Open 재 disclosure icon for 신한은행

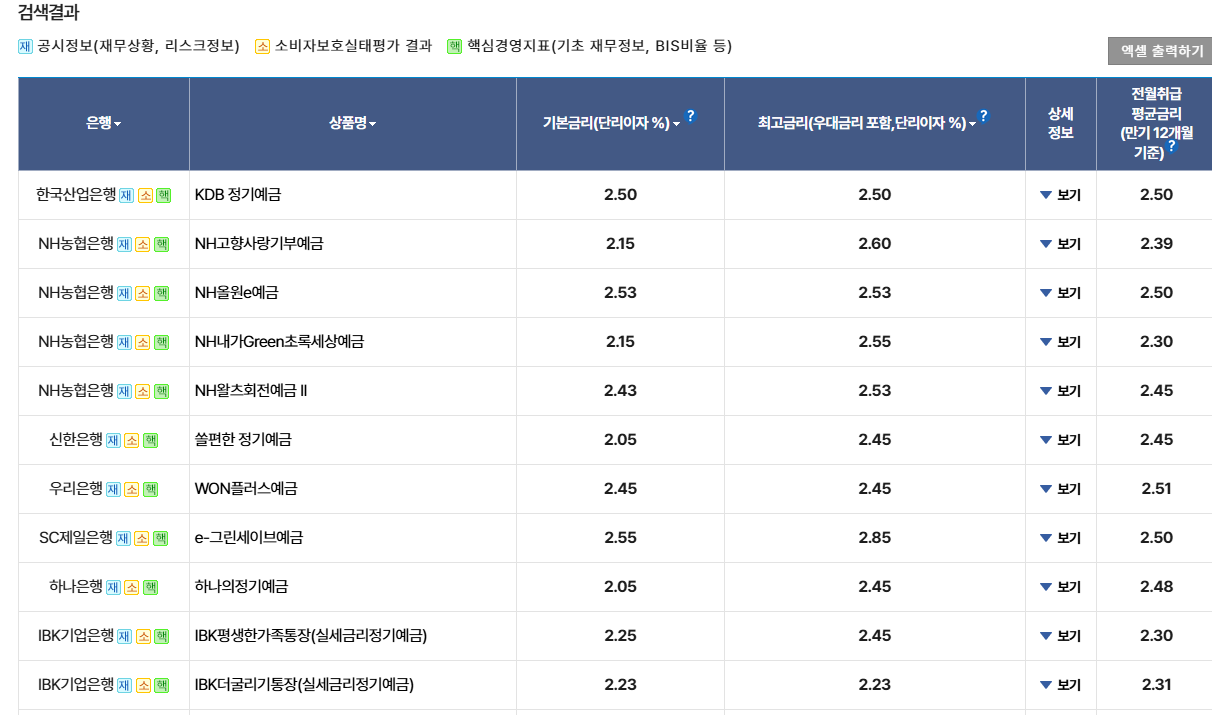[x=113, y=441]
